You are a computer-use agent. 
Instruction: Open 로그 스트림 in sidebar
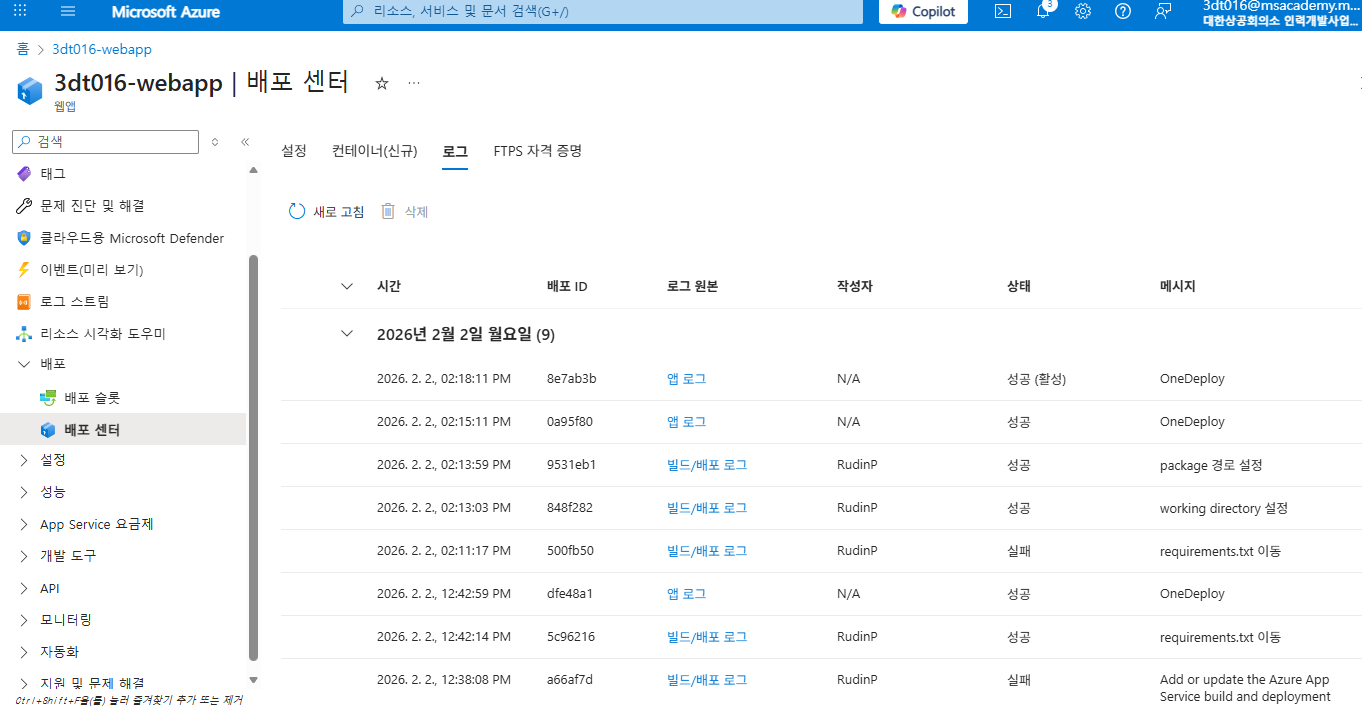pos(75,302)
